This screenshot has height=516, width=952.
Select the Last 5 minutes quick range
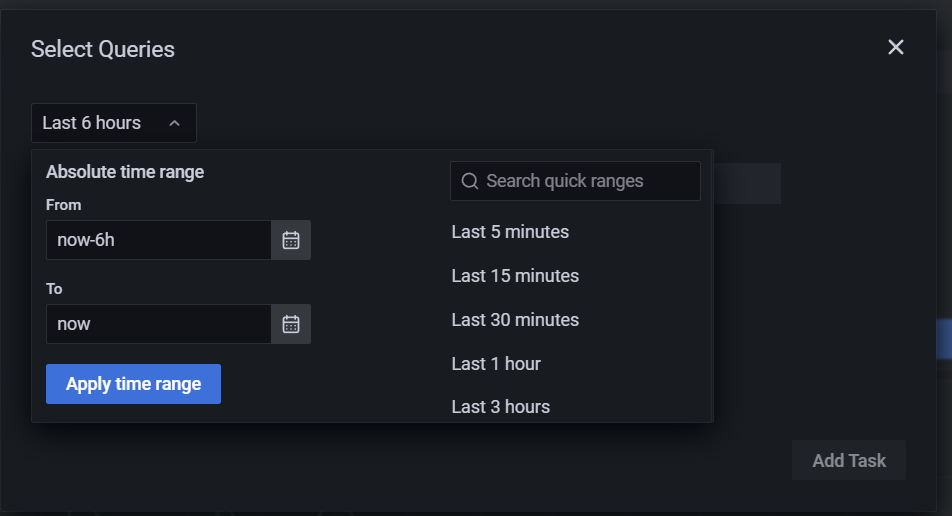(510, 232)
